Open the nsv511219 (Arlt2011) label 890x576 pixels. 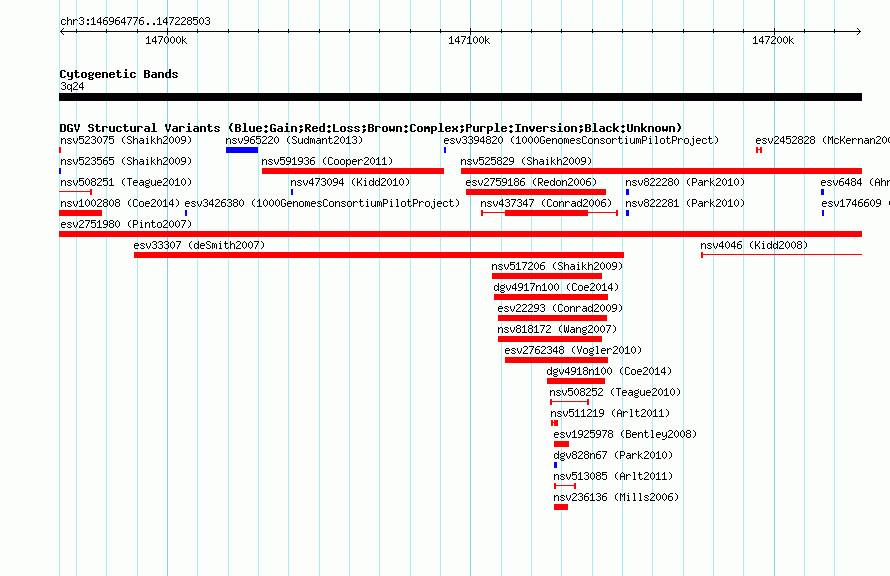click(610, 413)
